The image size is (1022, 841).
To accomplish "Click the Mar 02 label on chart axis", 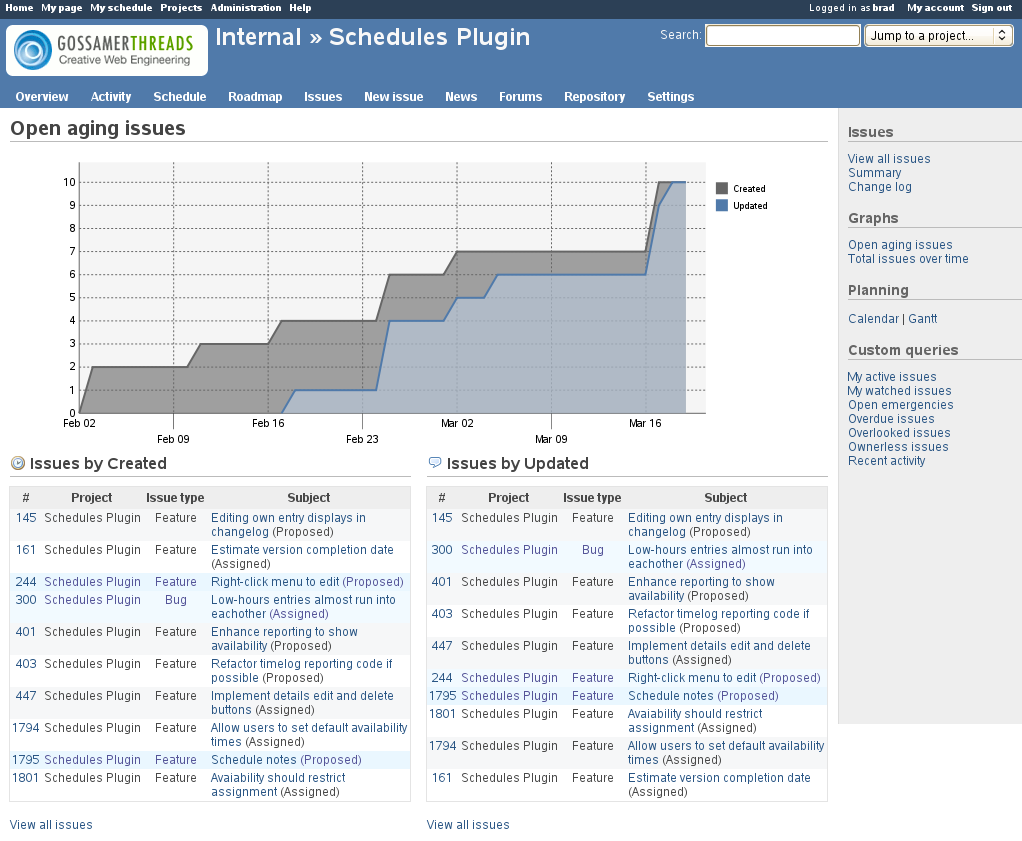I will point(457,423).
